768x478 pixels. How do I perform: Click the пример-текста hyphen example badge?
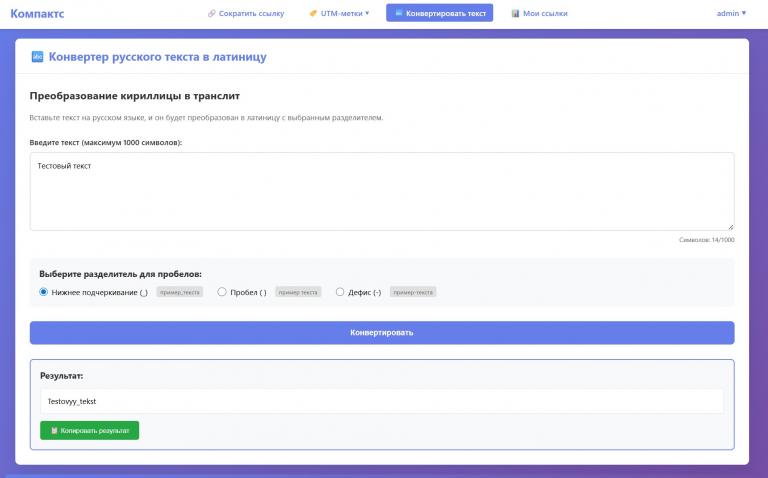[x=413, y=292]
